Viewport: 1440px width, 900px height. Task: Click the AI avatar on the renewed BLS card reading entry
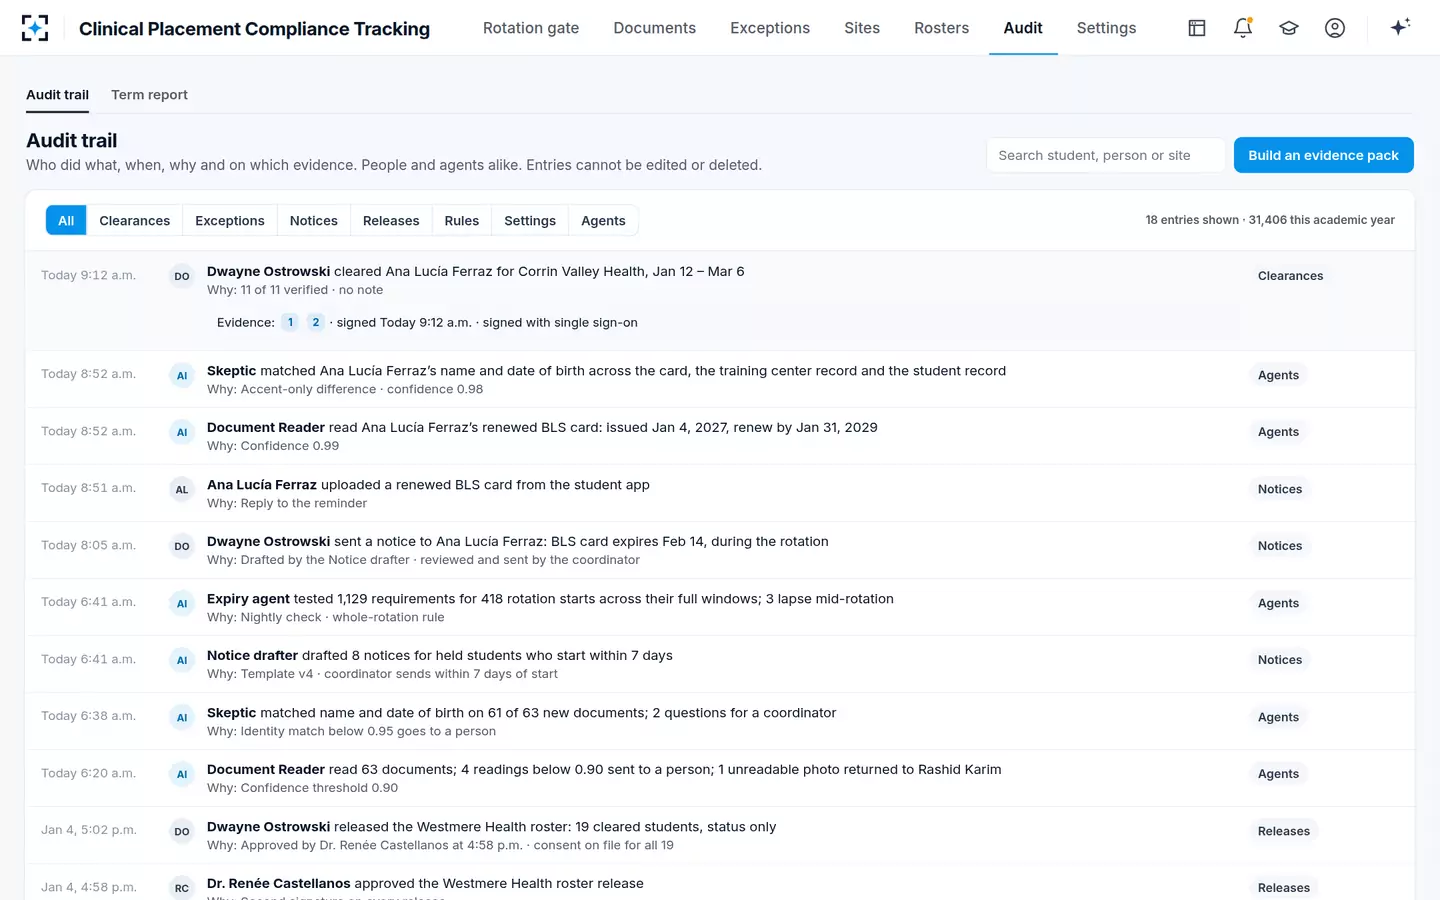coord(182,433)
